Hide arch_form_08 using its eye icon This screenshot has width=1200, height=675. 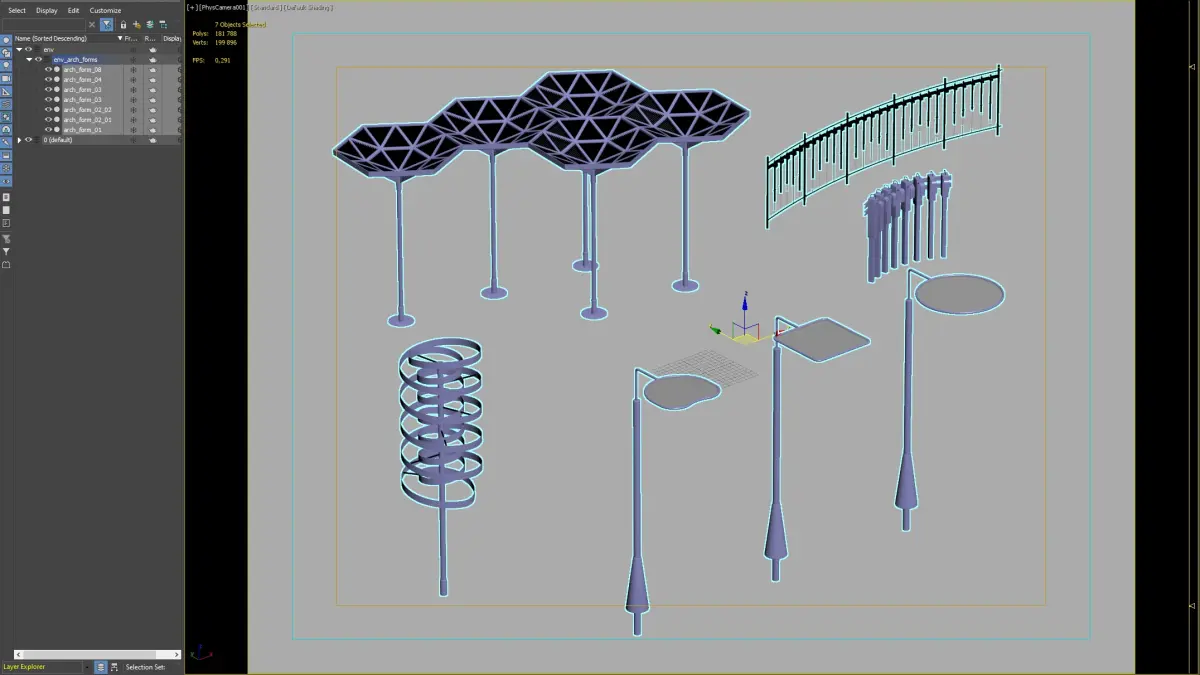click(48, 70)
